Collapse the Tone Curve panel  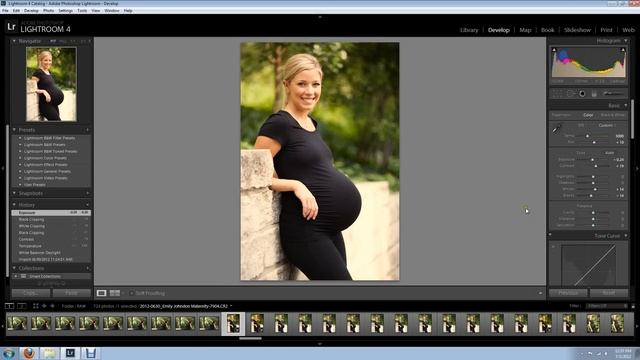625,236
